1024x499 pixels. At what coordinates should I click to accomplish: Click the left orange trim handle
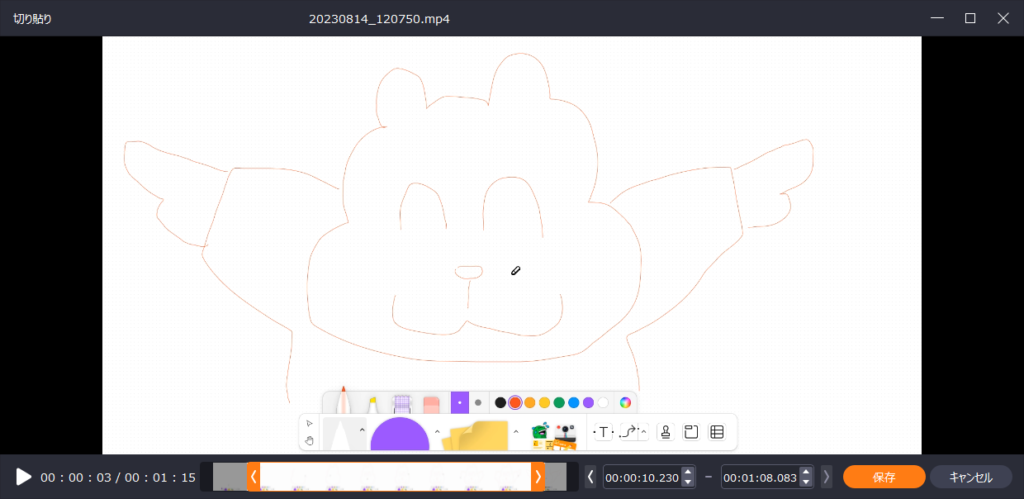[x=253, y=477]
